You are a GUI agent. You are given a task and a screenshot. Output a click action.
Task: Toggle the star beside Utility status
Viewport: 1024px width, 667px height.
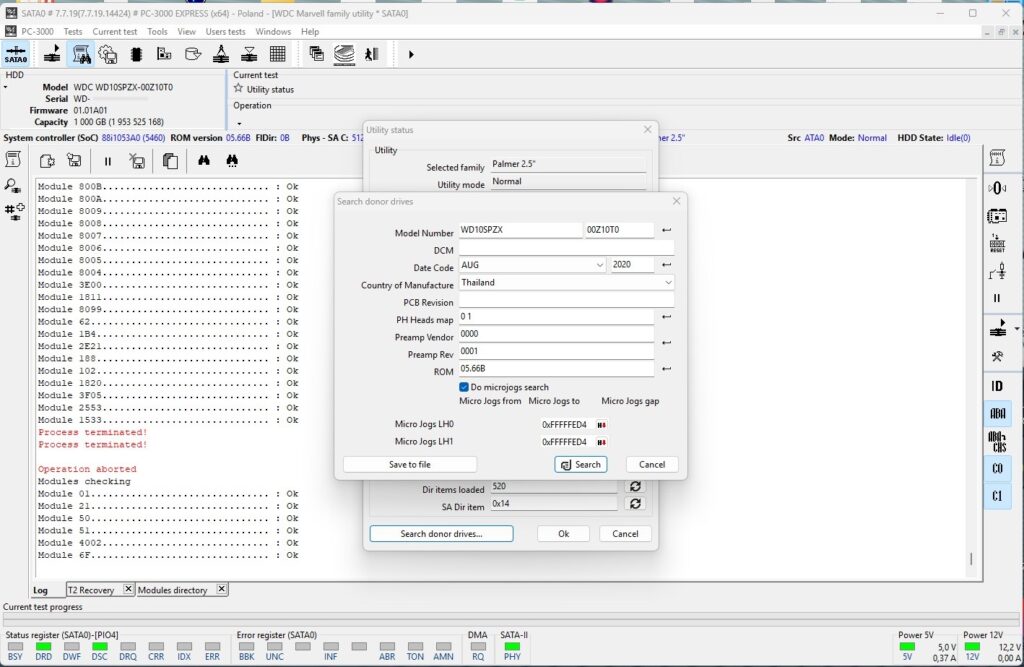238,88
